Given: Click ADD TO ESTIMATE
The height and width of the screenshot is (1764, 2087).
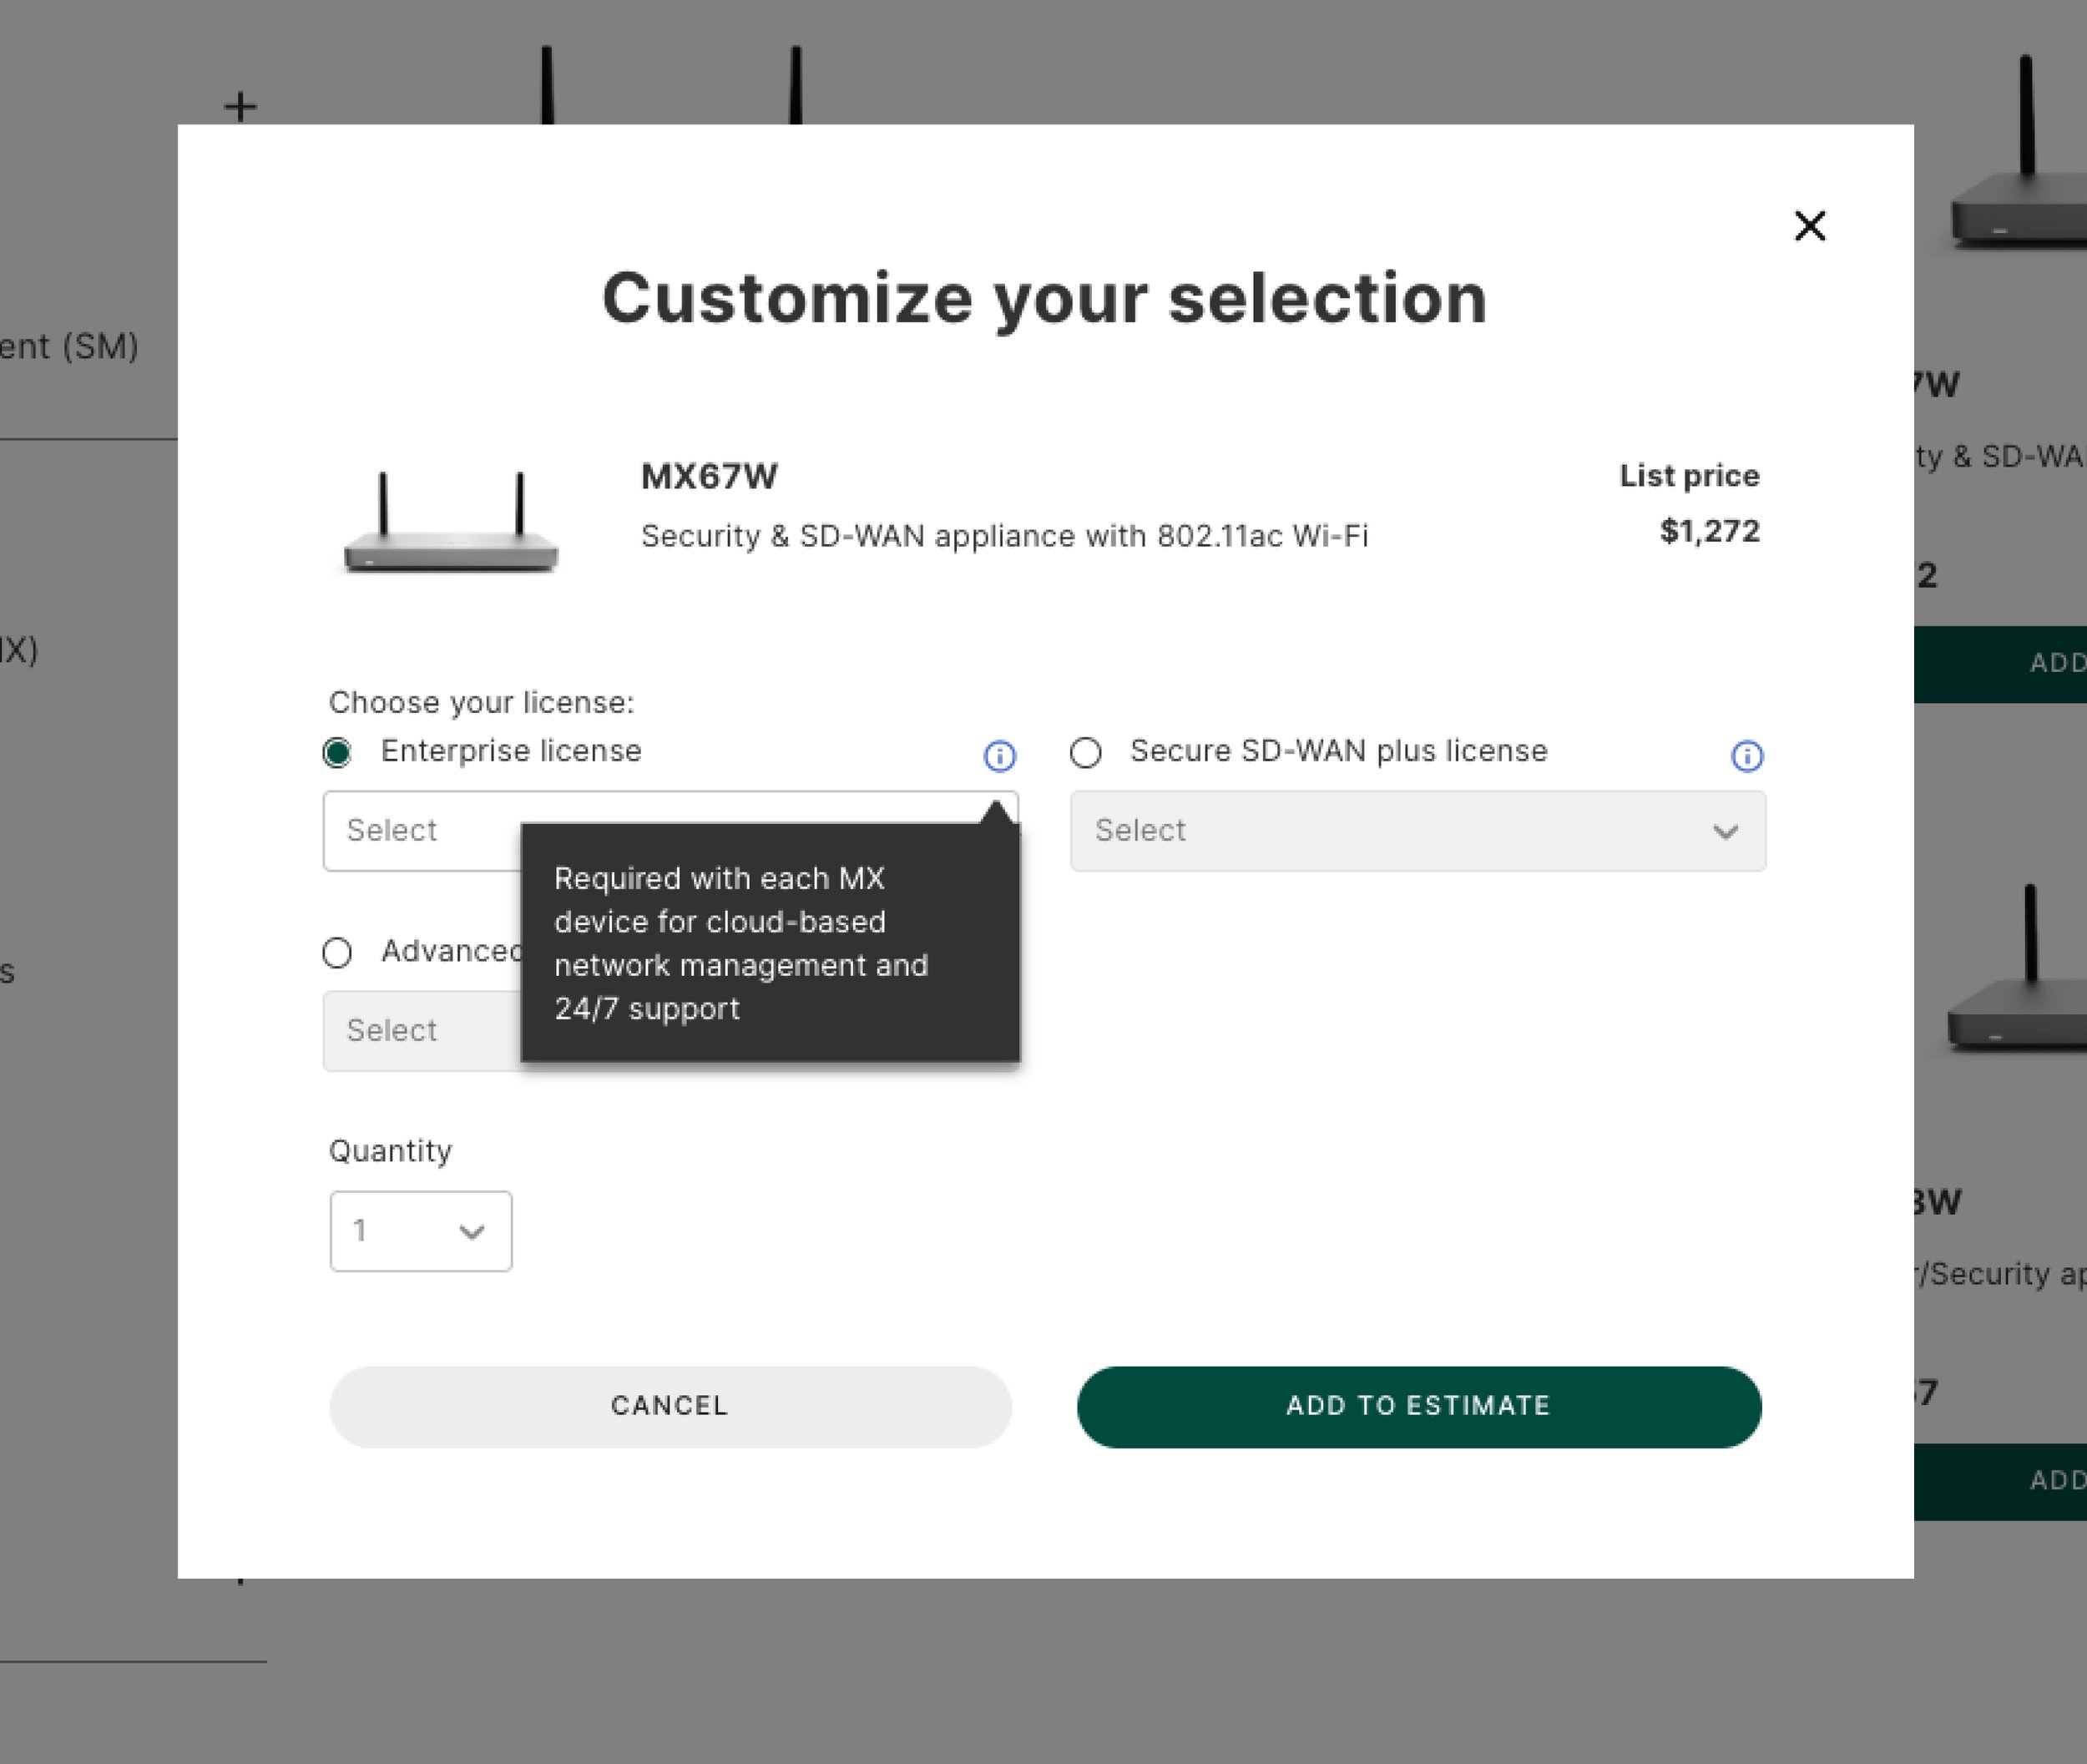Looking at the screenshot, I should pyautogui.click(x=1418, y=1406).
